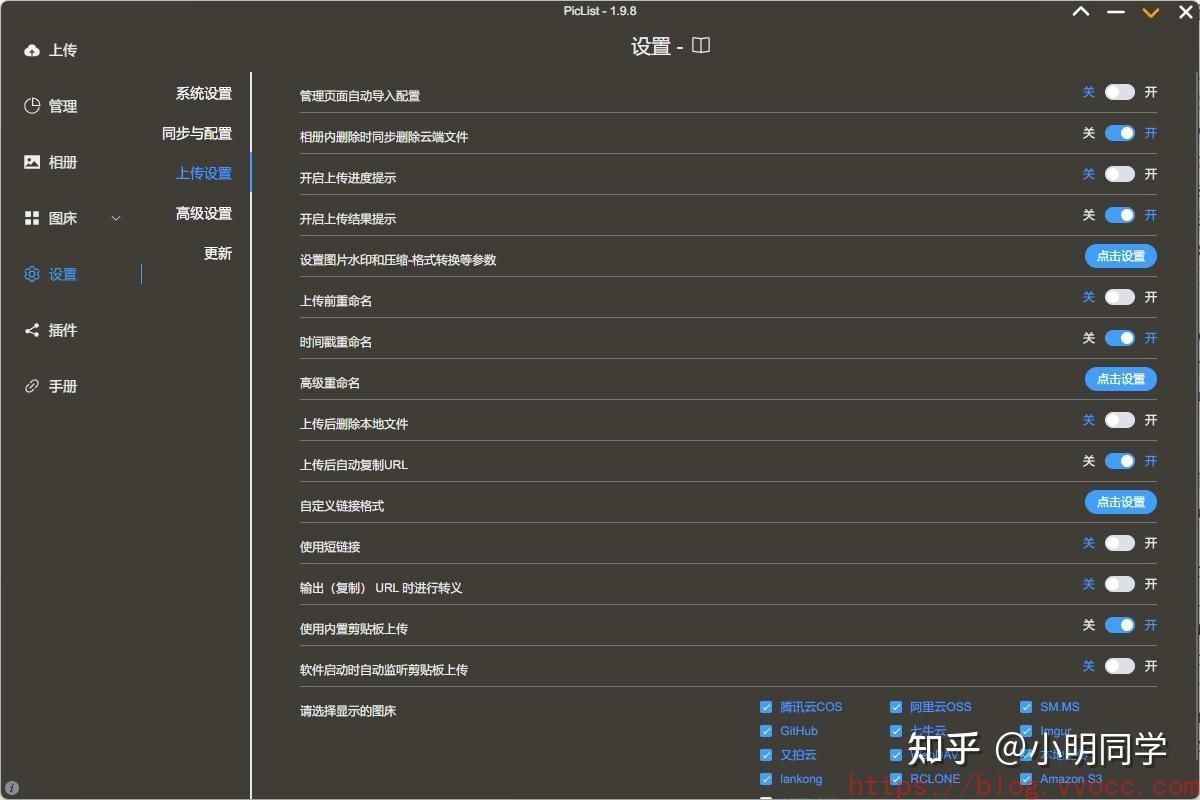Click the 图床 grid icon
This screenshot has width=1200, height=800.
[32, 218]
